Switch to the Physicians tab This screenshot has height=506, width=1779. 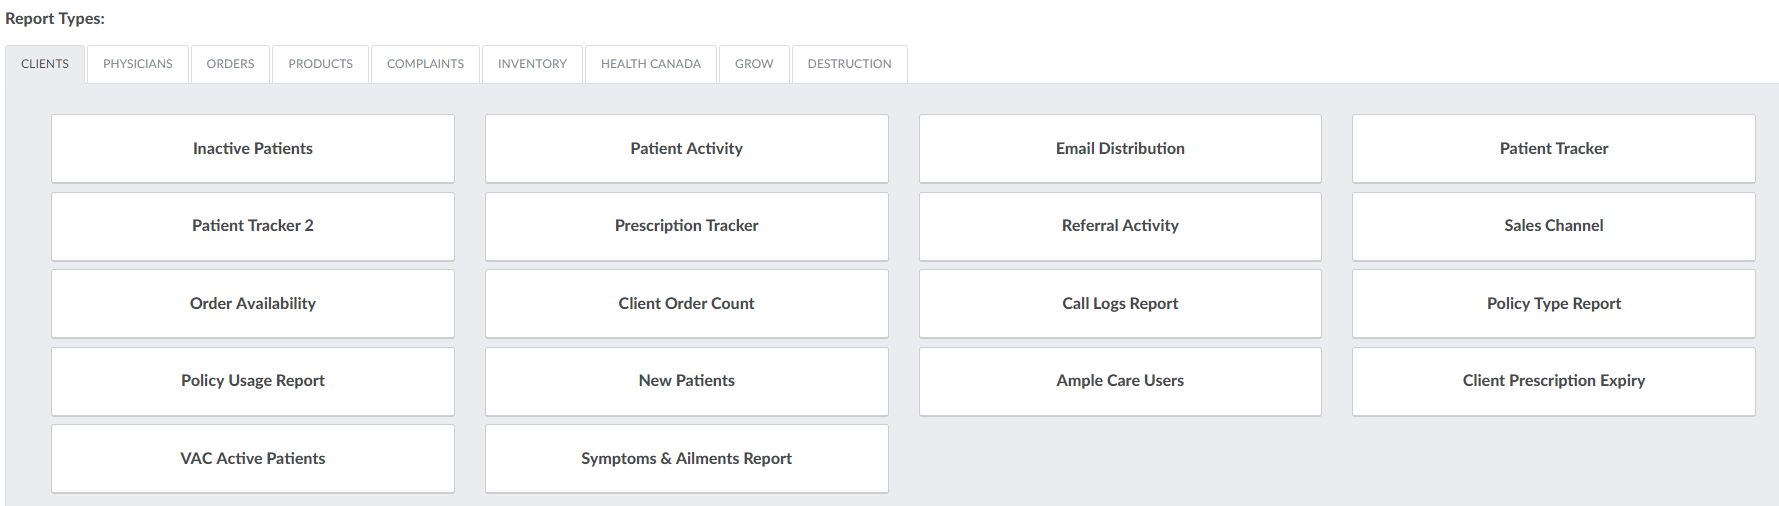click(138, 64)
